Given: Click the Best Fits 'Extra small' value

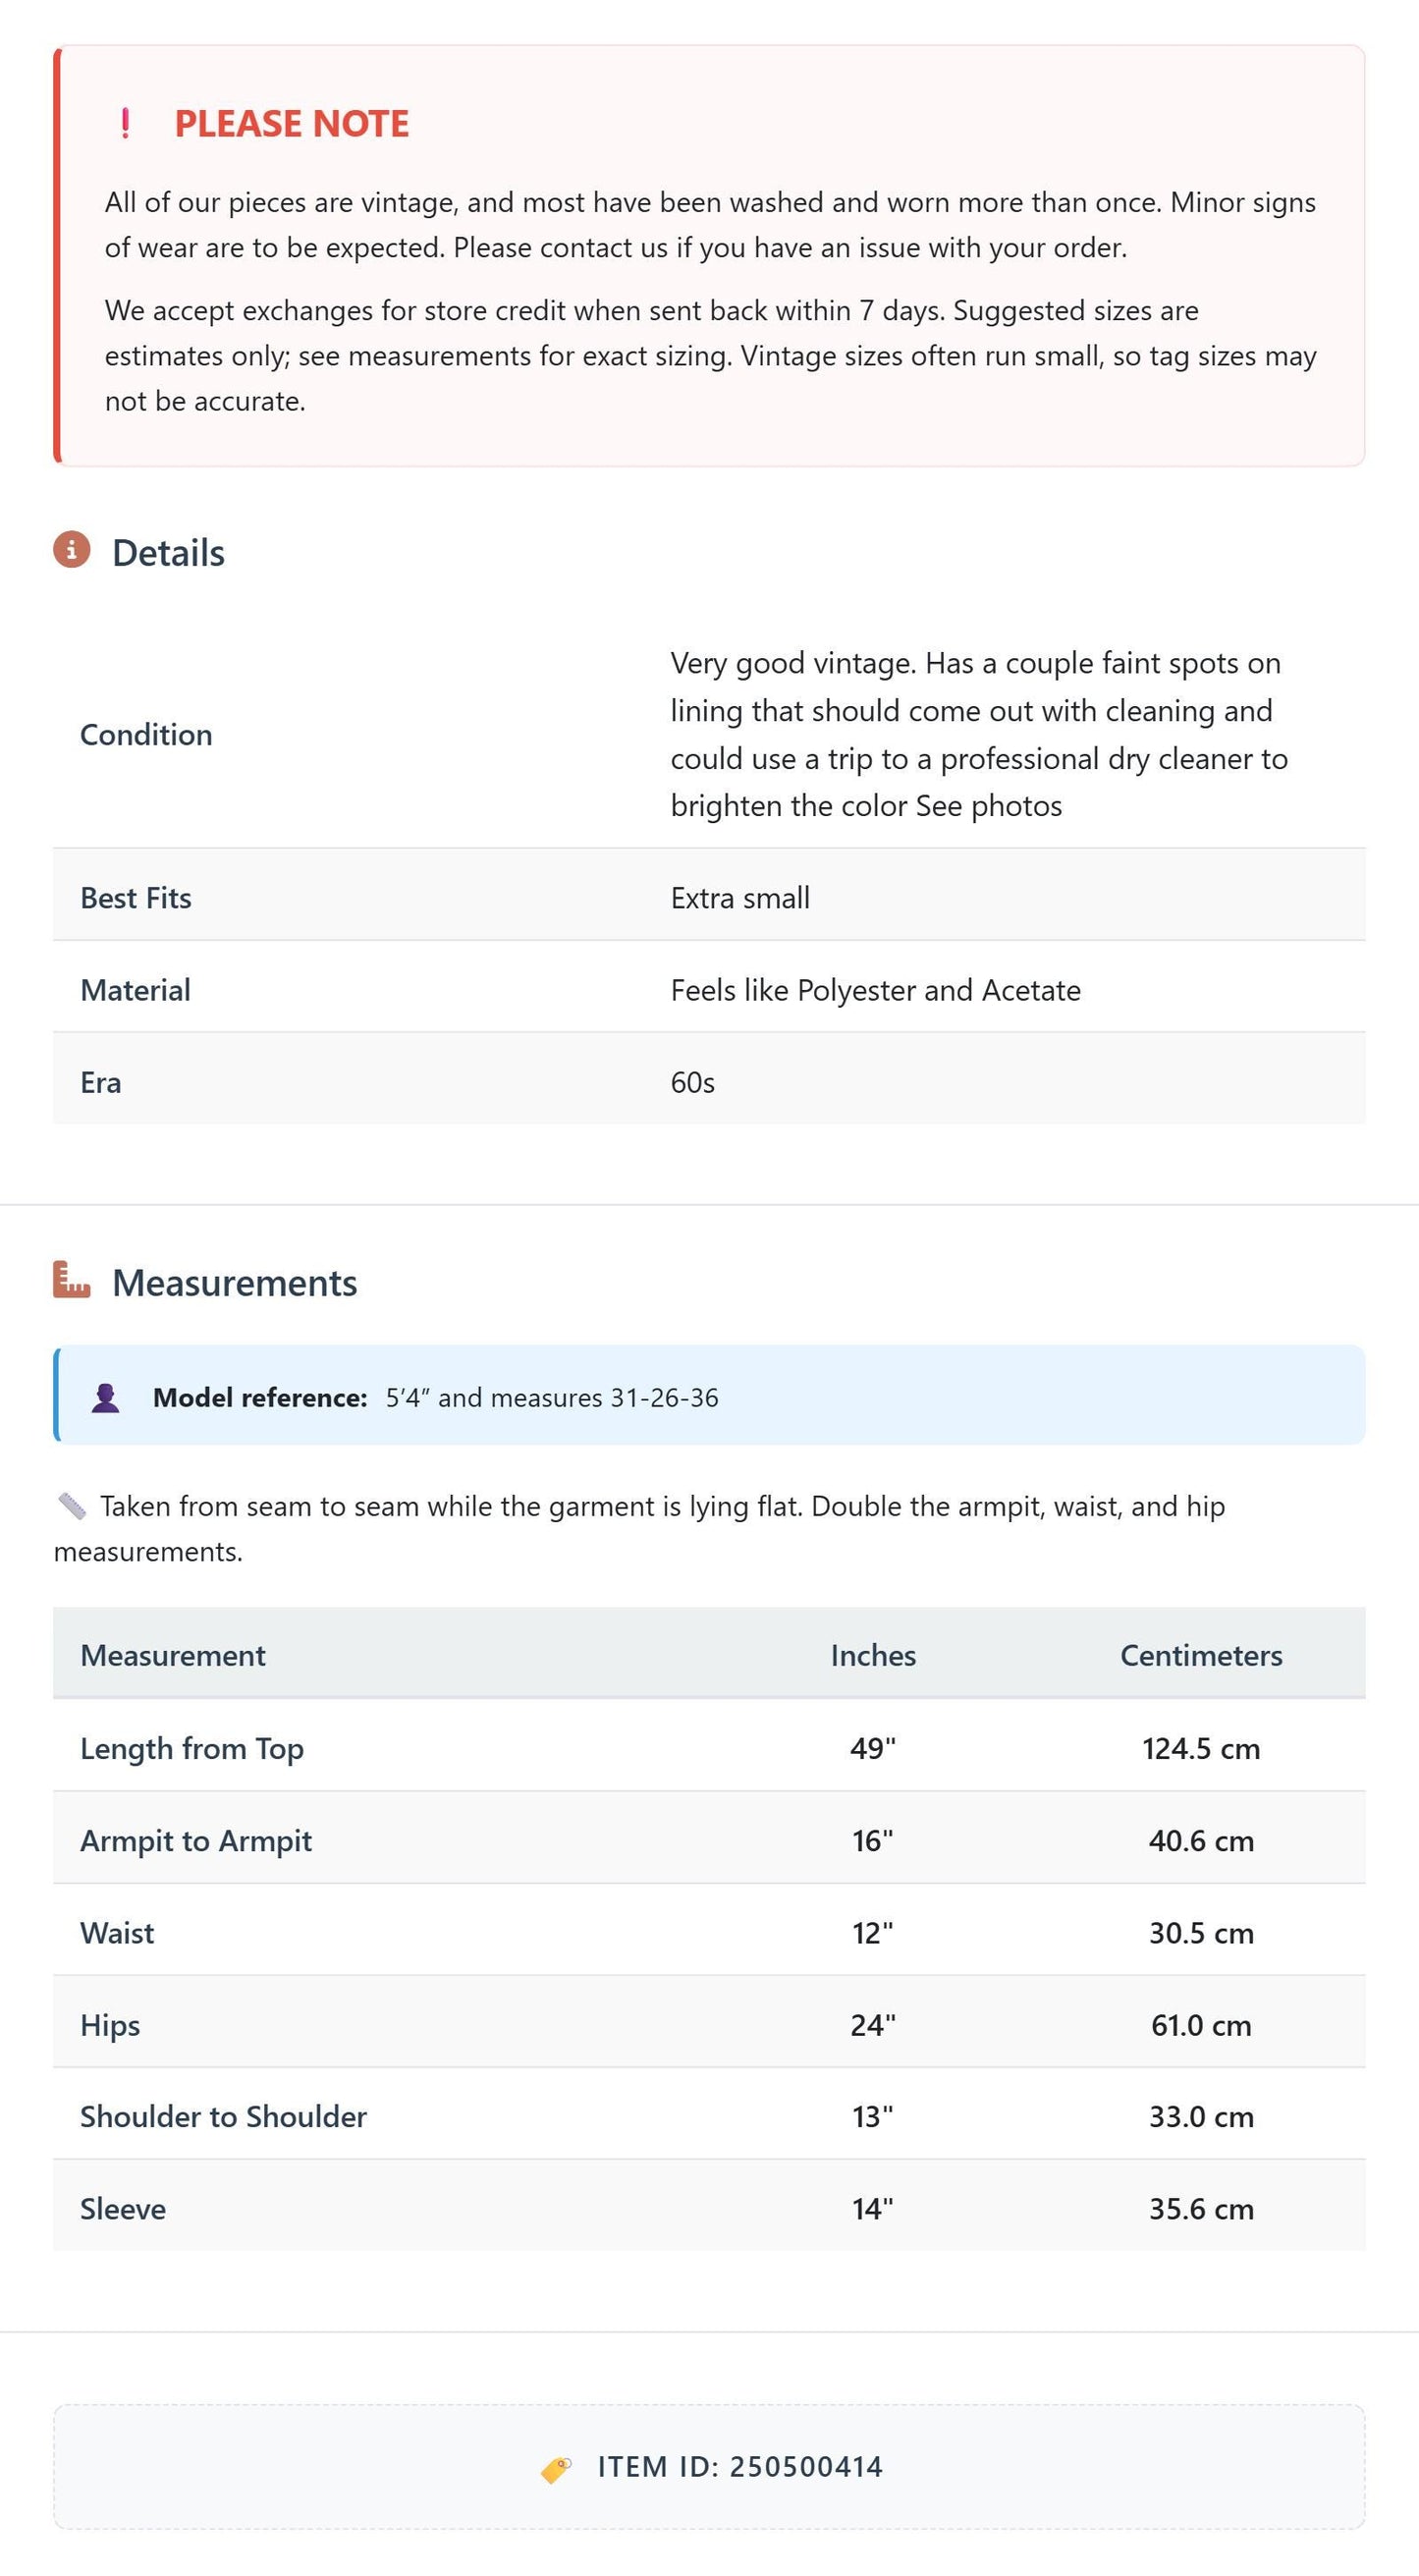Looking at the screenshot, I should 740,898.
